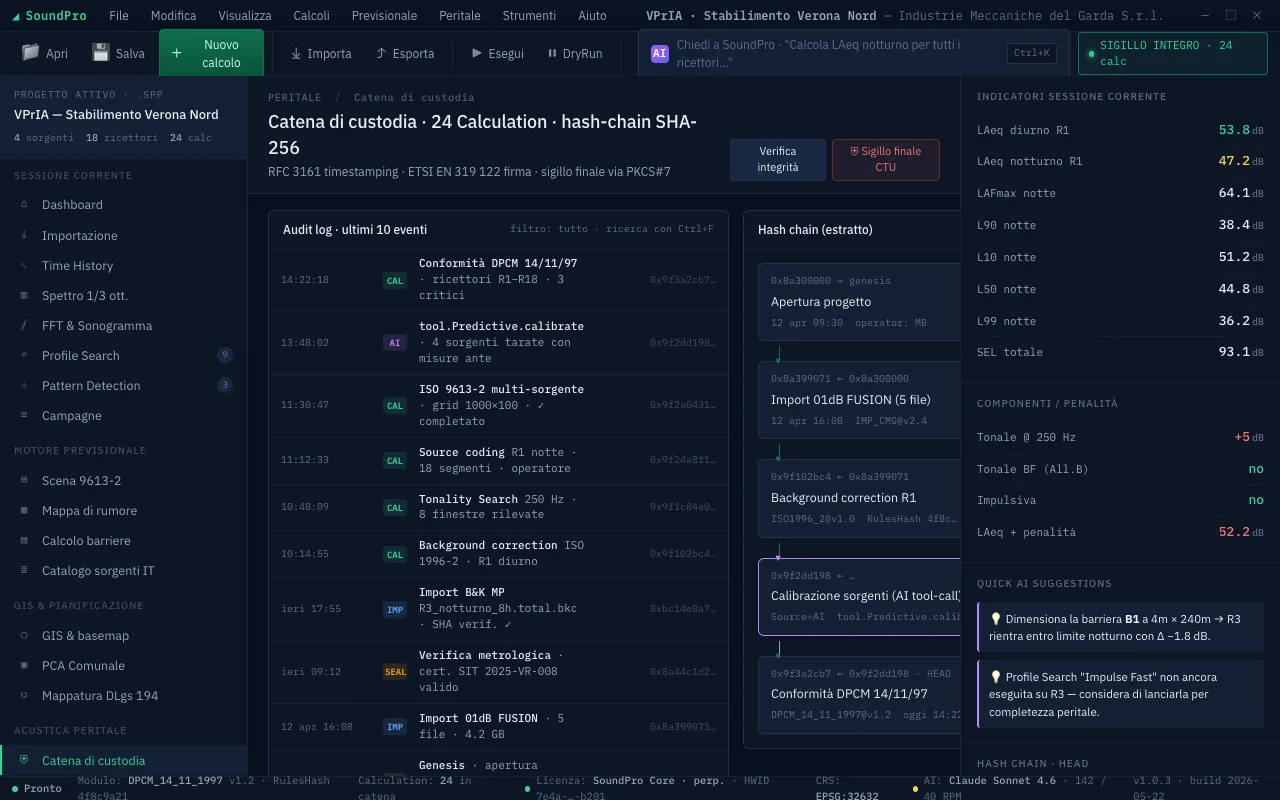Click the Catena di custodia shield icon
Screen dimensions: 1280x800
[24, 760]
